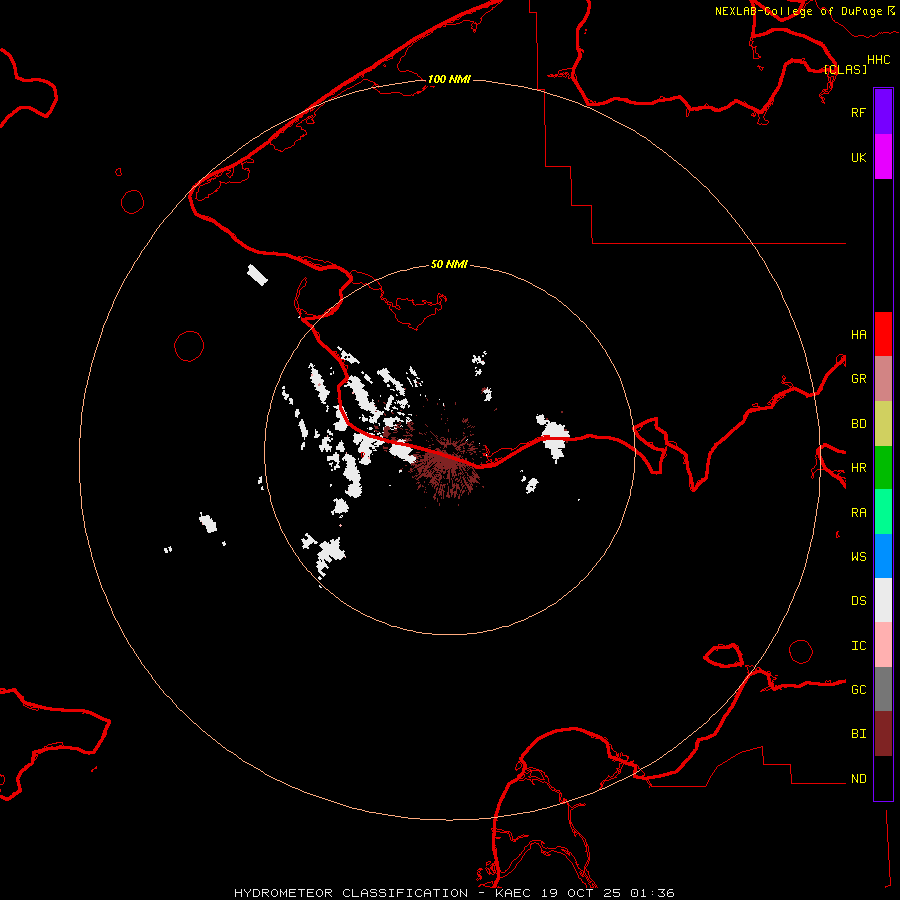Click the IC legend label
Screen dimensions: 900x900
[x=858, y=645]
